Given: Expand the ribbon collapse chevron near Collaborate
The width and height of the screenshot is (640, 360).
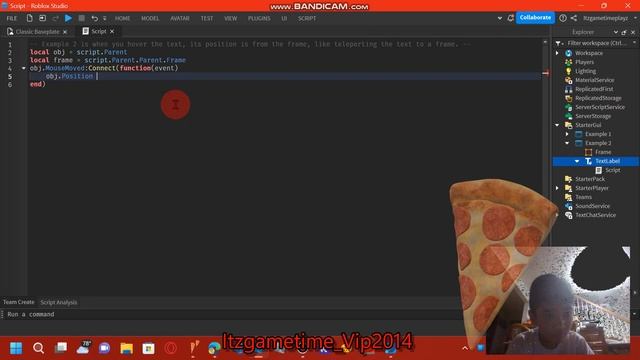Looking at the screenshot, I should click(500, 18).
